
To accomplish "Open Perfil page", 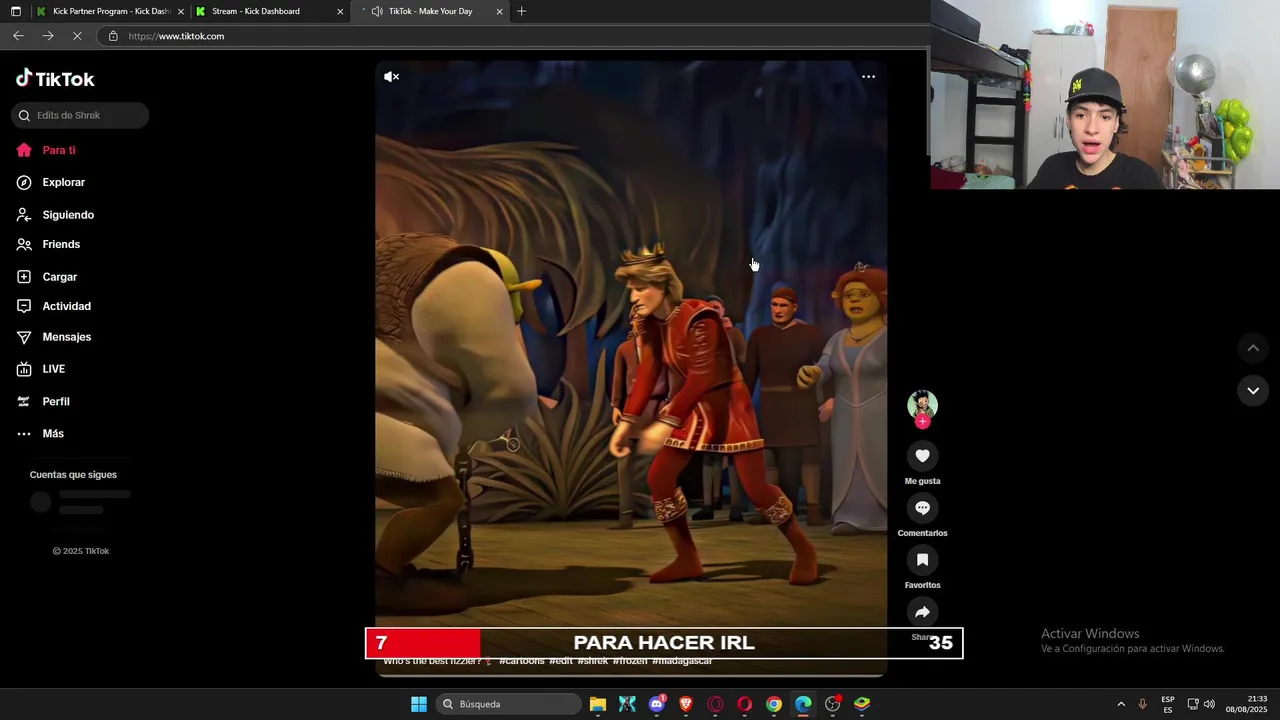I will coord(56,401).
